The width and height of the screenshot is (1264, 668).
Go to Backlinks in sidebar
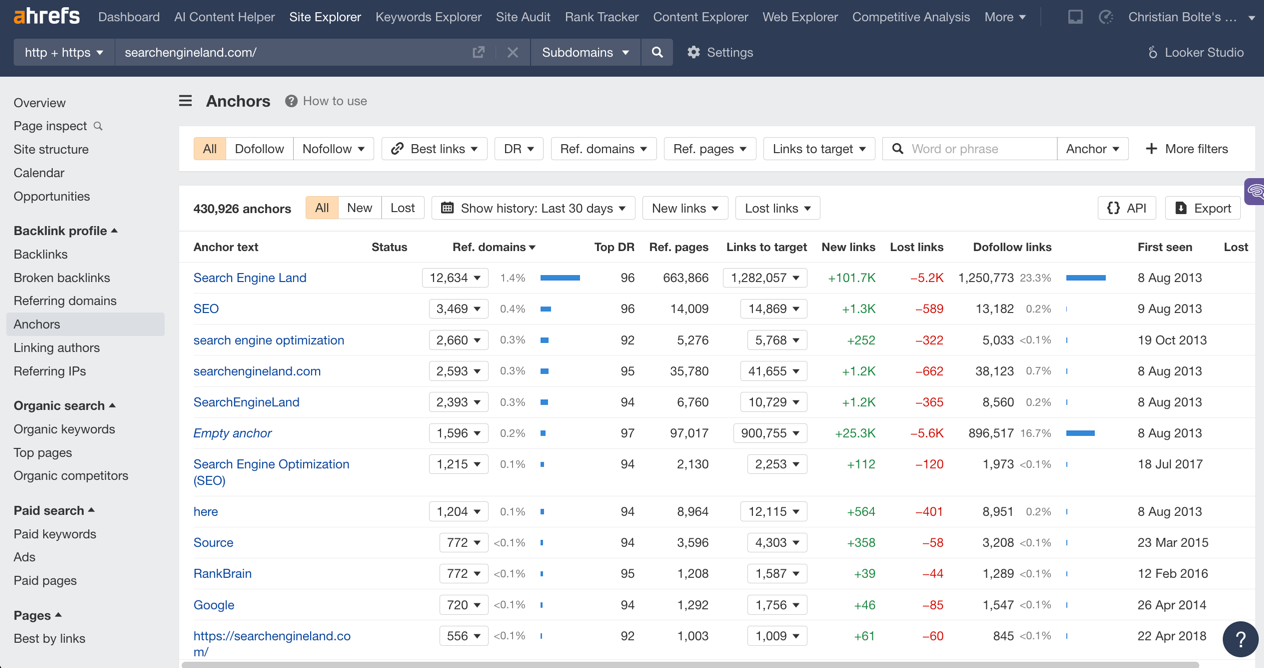click(40, 254)
